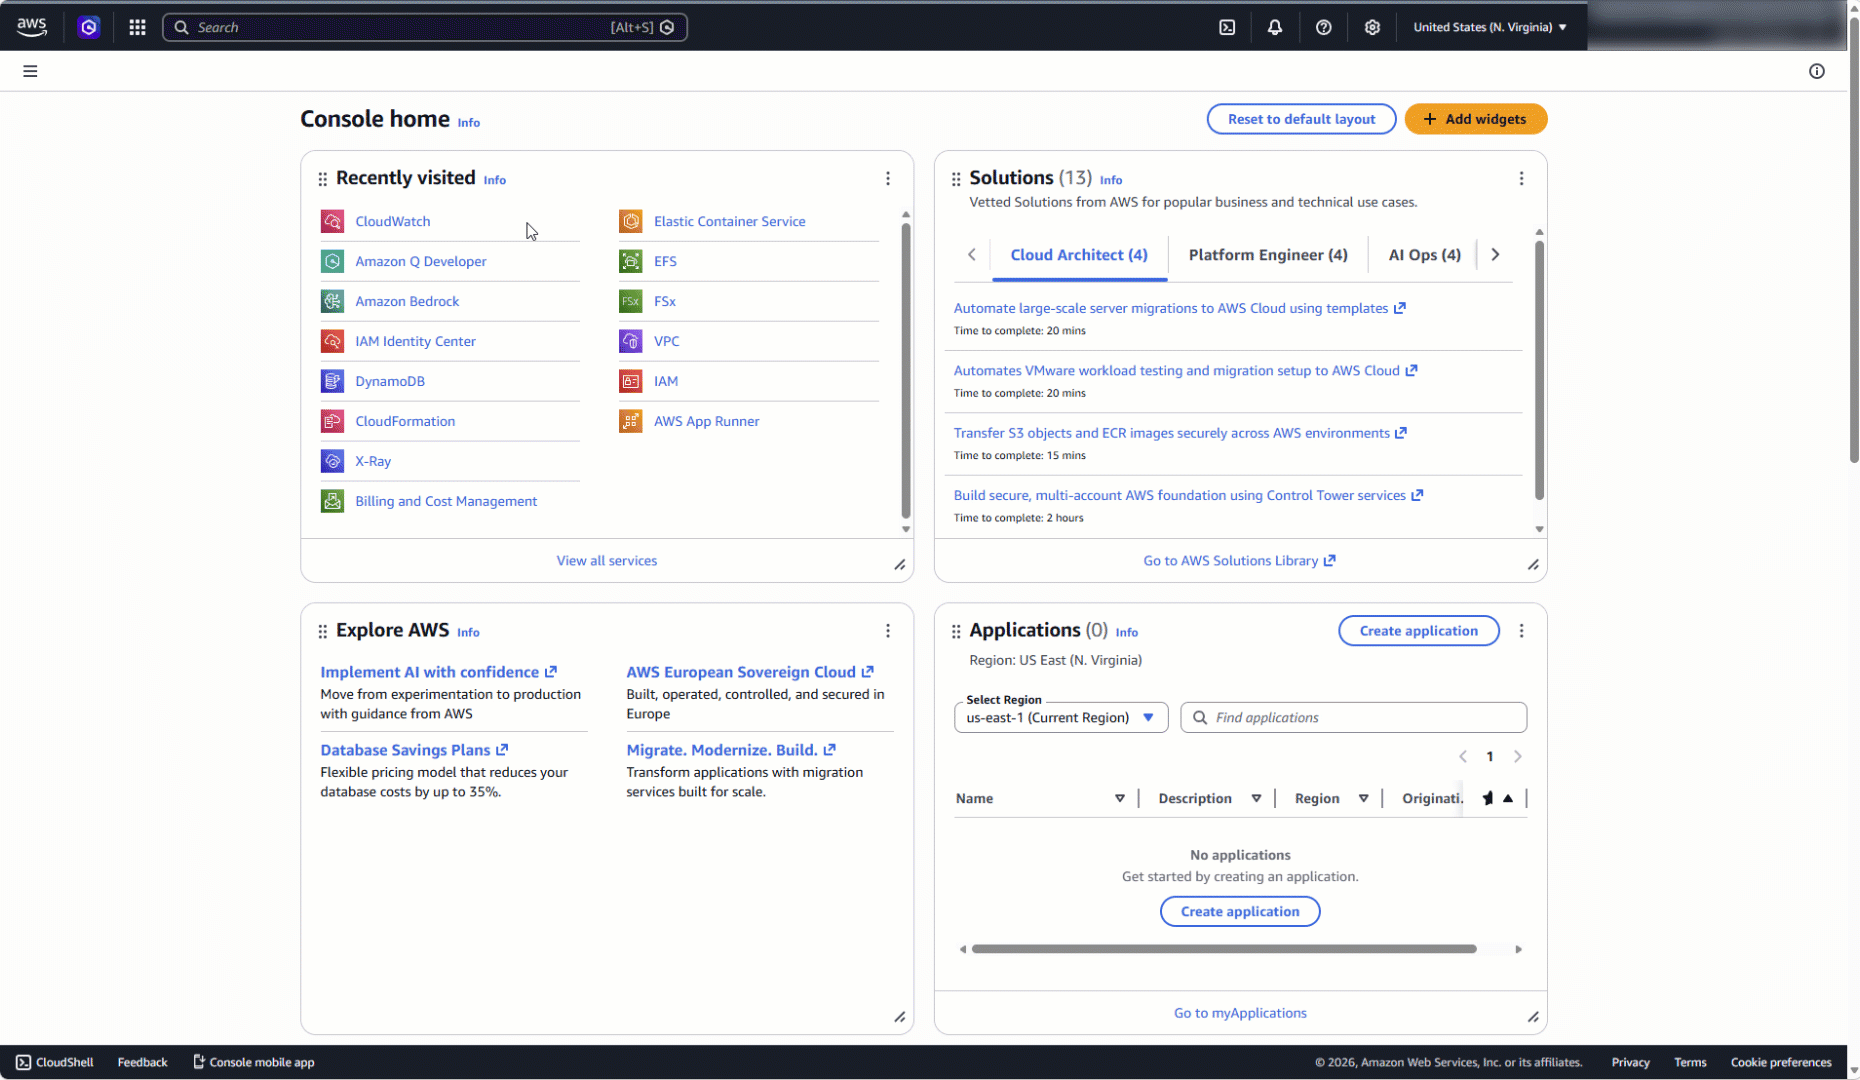
Task: Open Go to AWS Solutions Library link
Action: 1239,561
